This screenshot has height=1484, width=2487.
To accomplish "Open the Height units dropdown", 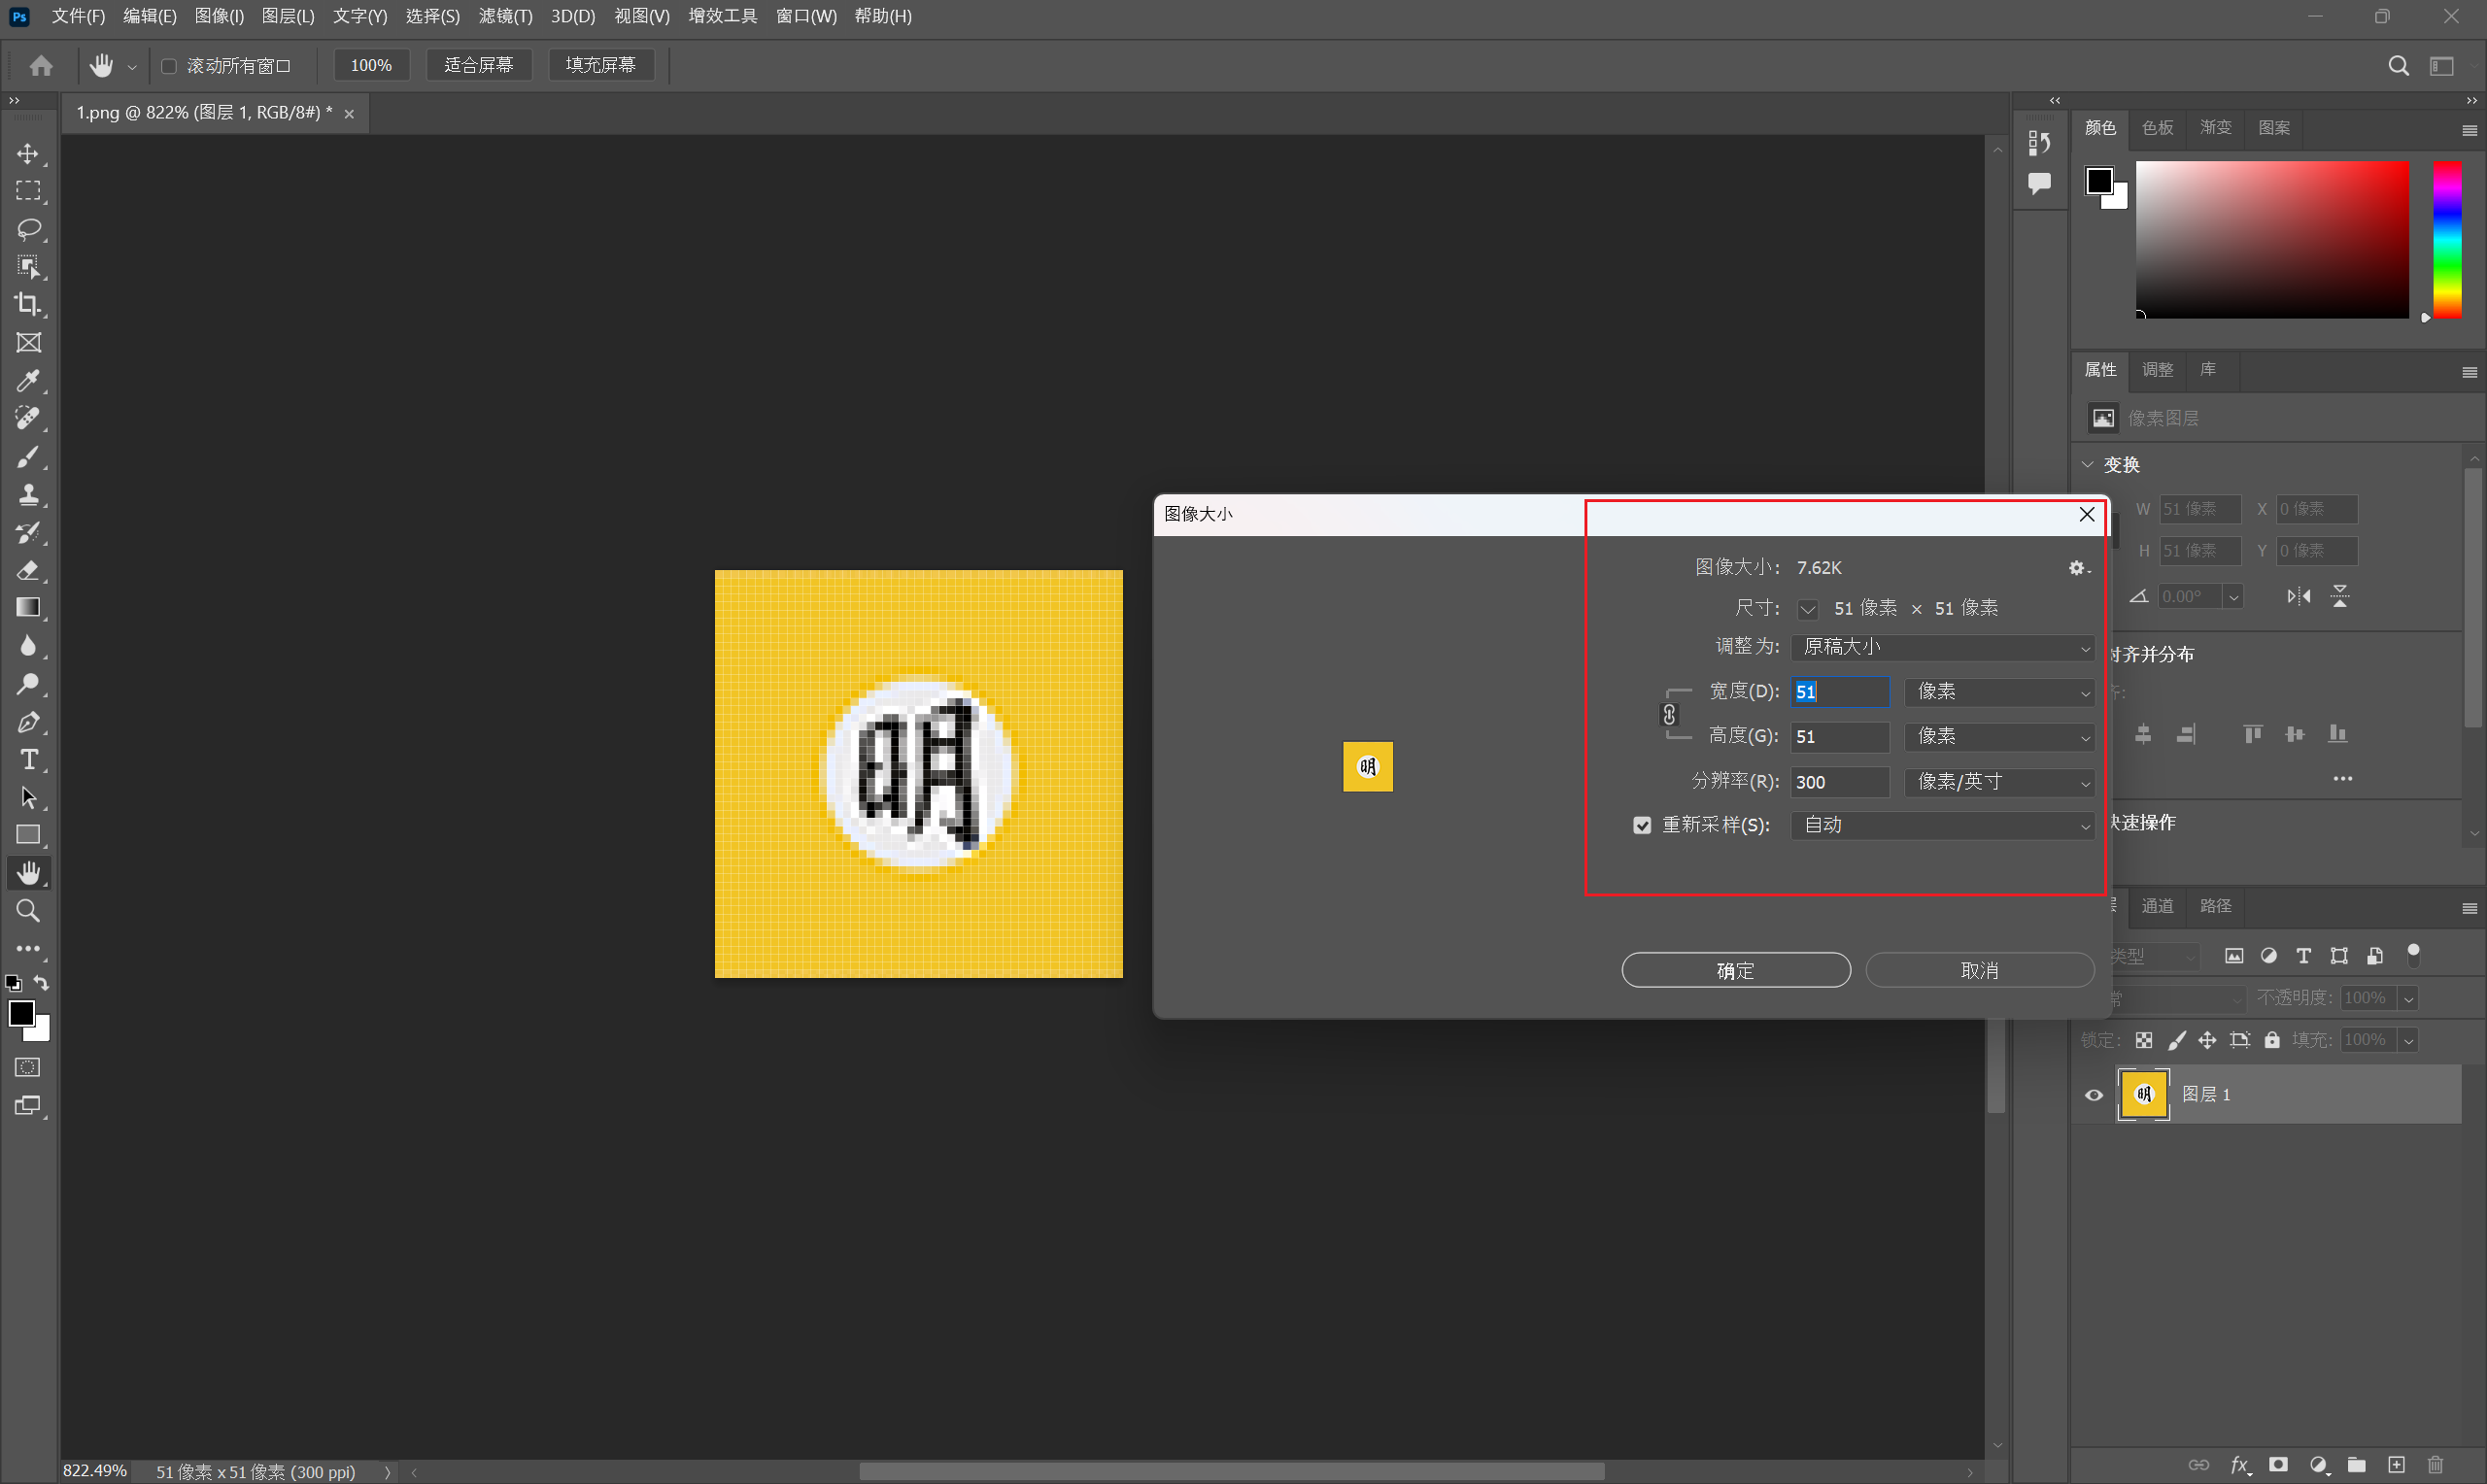I will [1999, 737].
